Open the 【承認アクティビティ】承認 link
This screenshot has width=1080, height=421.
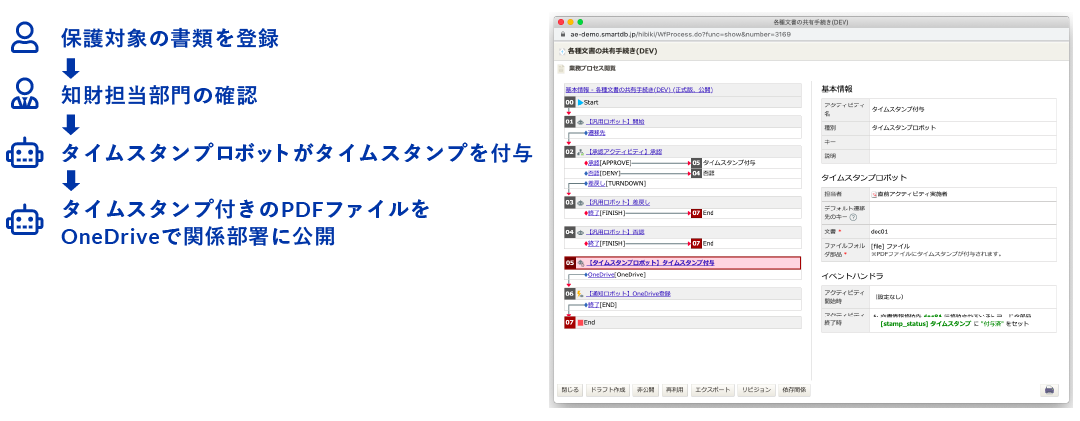(623, 151)
